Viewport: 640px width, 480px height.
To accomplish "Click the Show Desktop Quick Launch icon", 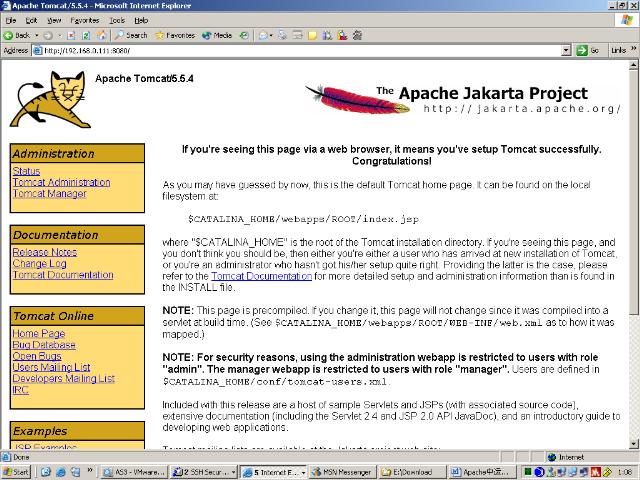I will tap(75, 472).
